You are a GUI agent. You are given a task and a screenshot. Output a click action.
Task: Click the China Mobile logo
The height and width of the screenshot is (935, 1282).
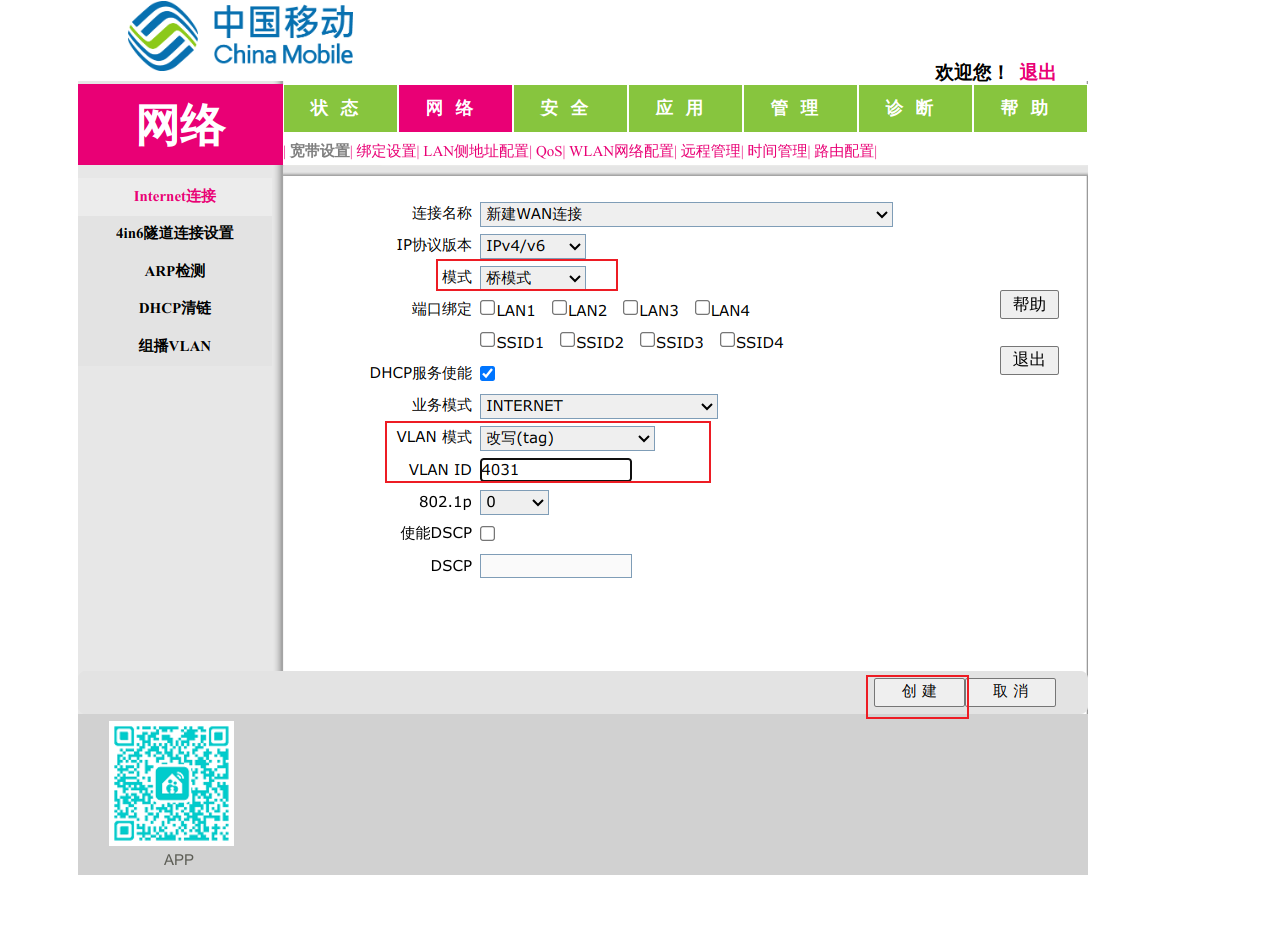point(240,37)
